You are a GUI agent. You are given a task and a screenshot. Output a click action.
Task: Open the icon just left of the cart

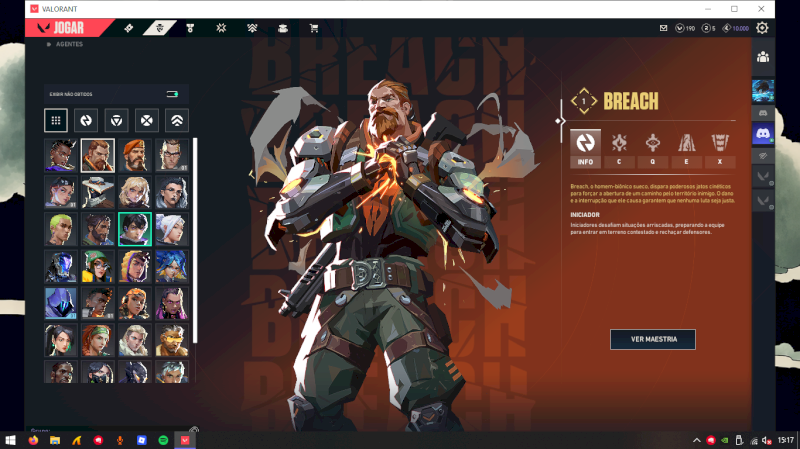[283, 28]
